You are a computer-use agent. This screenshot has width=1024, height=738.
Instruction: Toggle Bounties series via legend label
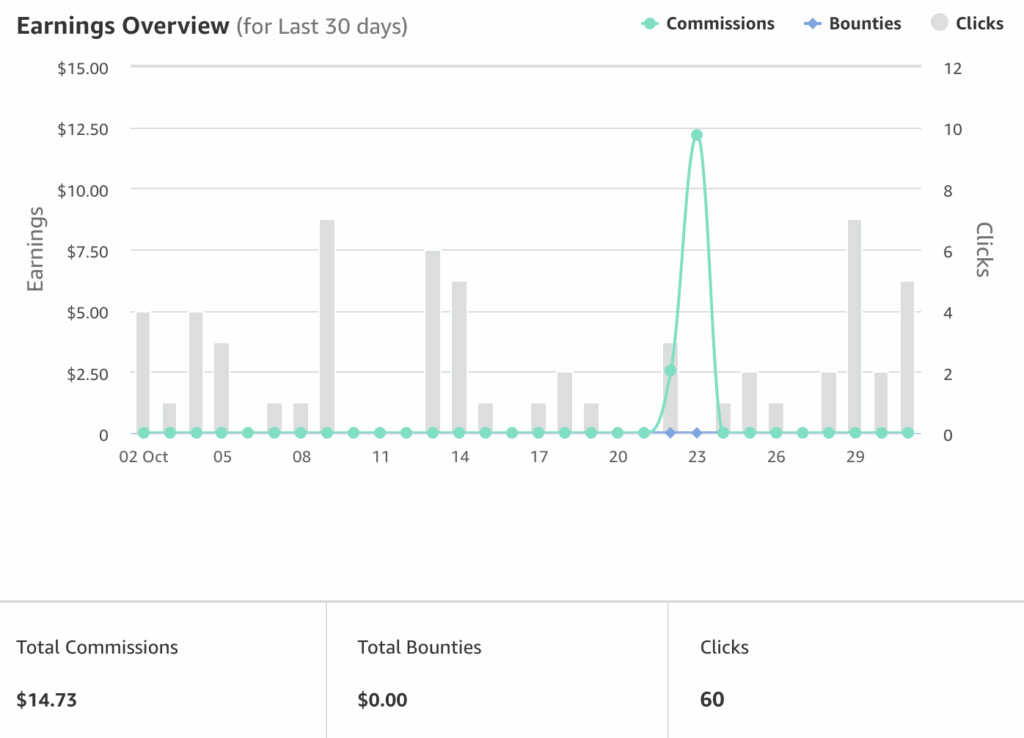[864, 24]
